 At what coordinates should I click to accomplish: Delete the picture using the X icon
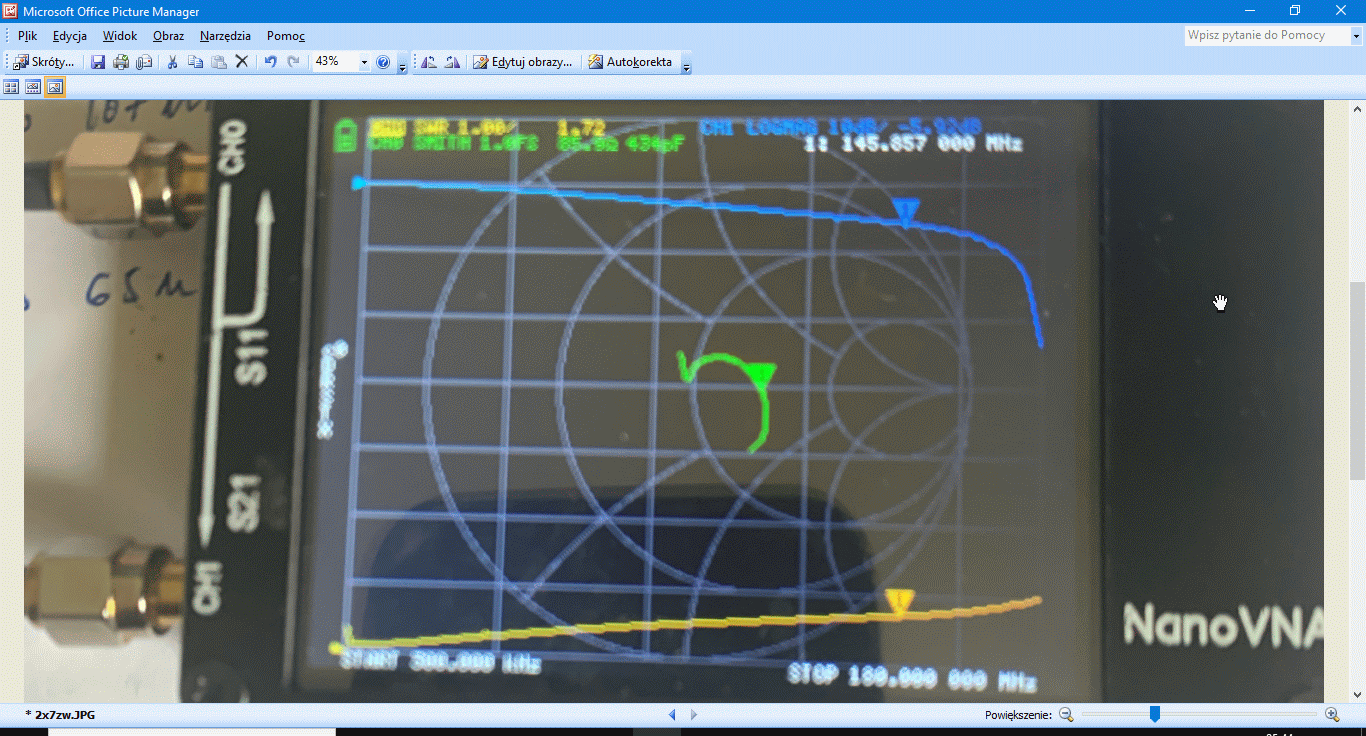(x=241, y=62)
